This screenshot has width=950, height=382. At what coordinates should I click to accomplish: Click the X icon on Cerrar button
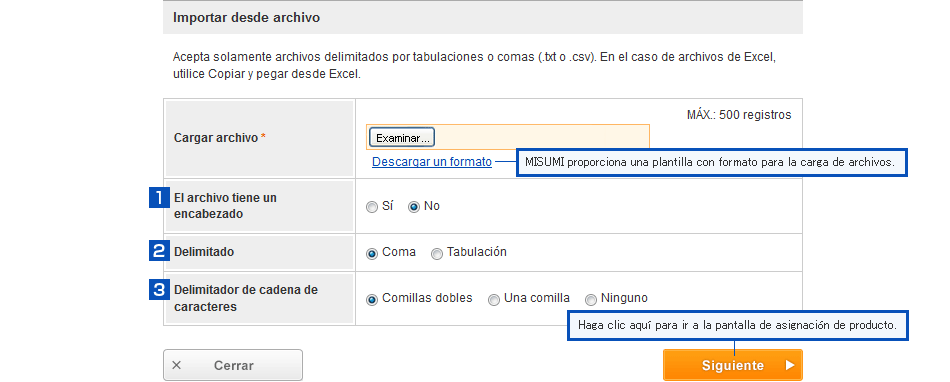[x=176, y=365]
